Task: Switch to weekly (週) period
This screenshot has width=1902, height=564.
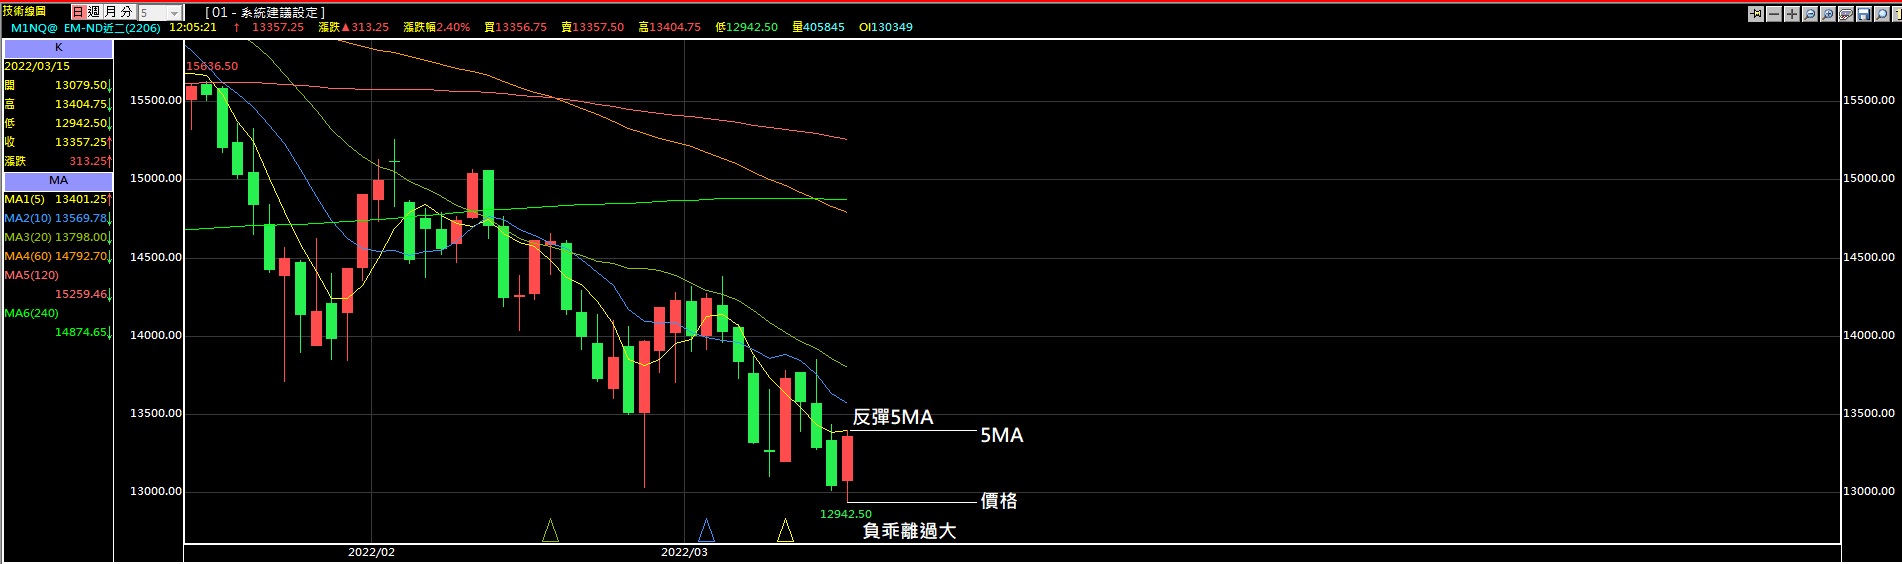Action: pyautogui.click(x=94, y=12)
